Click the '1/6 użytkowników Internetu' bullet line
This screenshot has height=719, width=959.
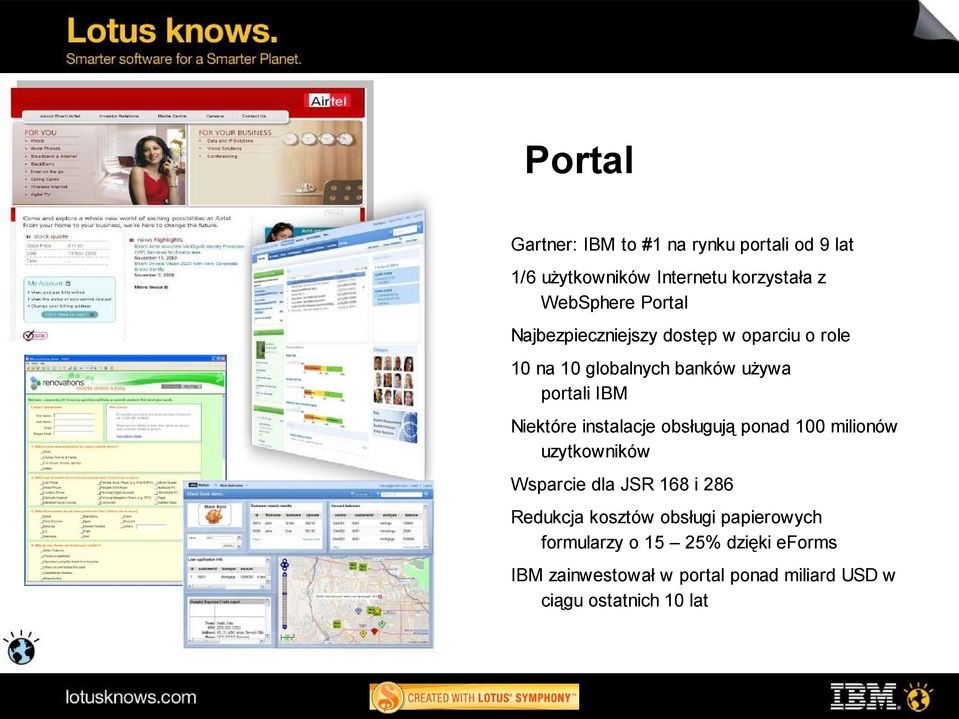(x=668, y=278)
